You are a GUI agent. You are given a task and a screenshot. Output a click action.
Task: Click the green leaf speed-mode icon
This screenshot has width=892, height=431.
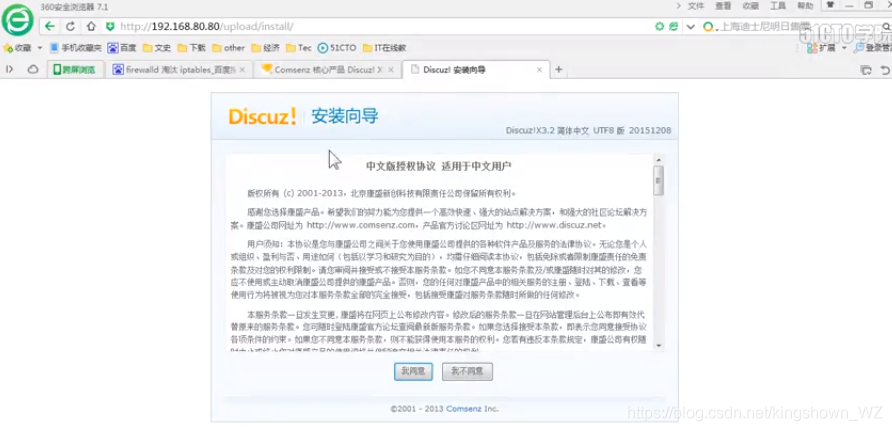pos(674,26)
